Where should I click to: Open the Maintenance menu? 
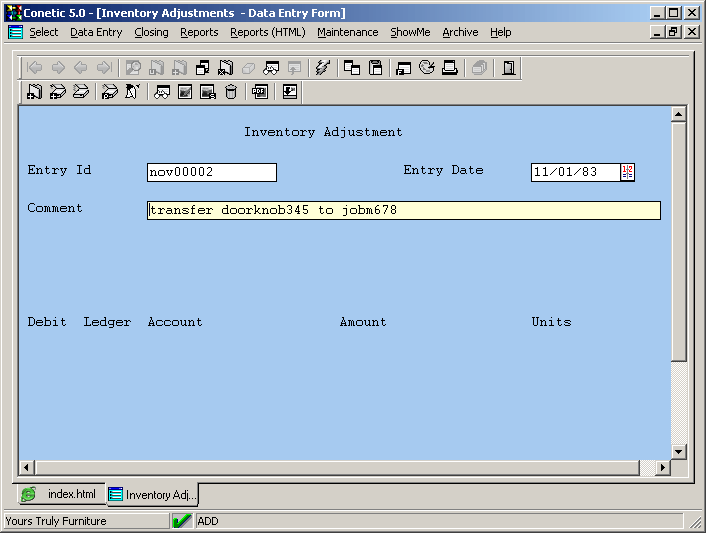347,32
